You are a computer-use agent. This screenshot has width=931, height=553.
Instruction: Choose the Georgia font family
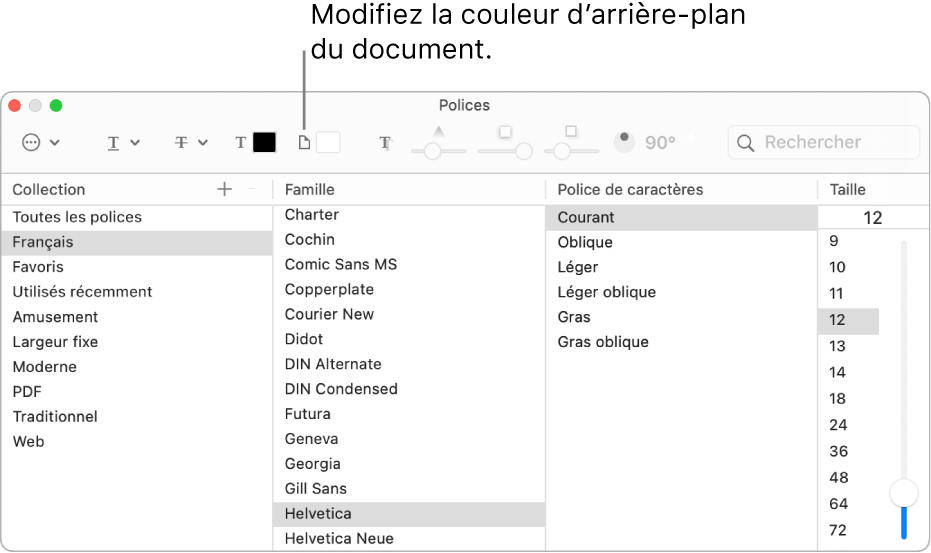pos(312,464)
